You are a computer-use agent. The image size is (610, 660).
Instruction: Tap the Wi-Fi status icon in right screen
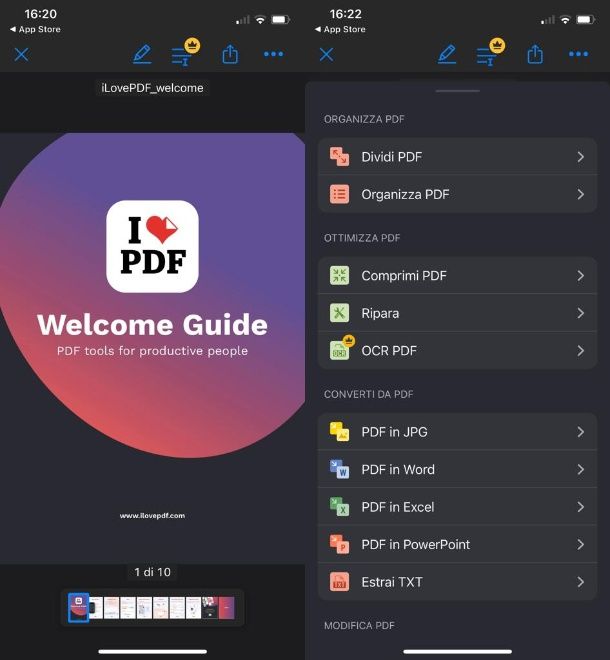(565, 19)
